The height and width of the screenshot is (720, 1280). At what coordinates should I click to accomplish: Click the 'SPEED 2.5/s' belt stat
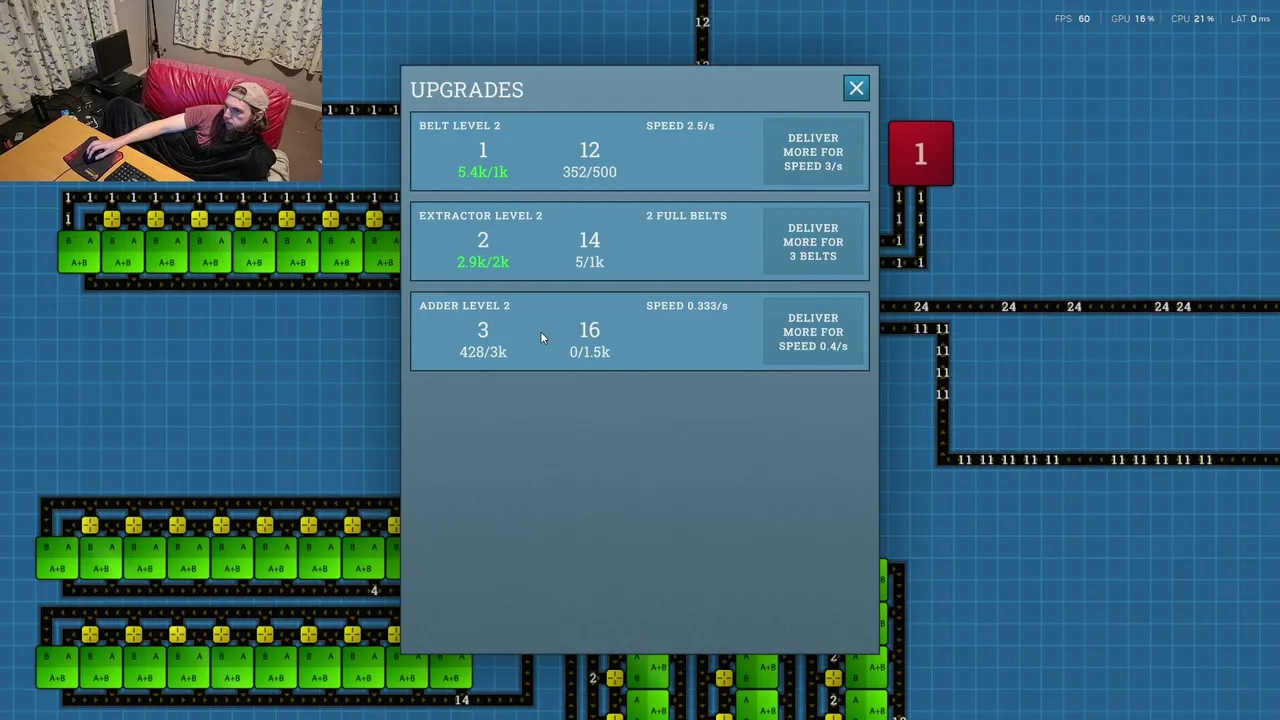coord(680,126)
